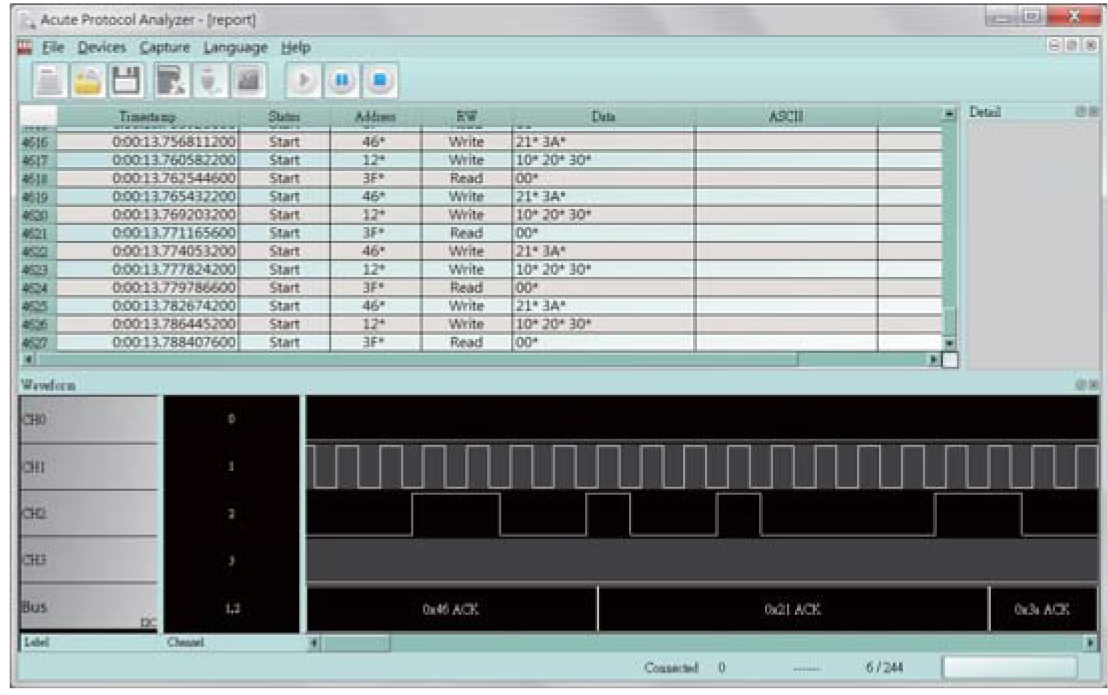Click the table's horizontal scrollbar left arrow
1108x695 pixels.
(x=28, y=360)
